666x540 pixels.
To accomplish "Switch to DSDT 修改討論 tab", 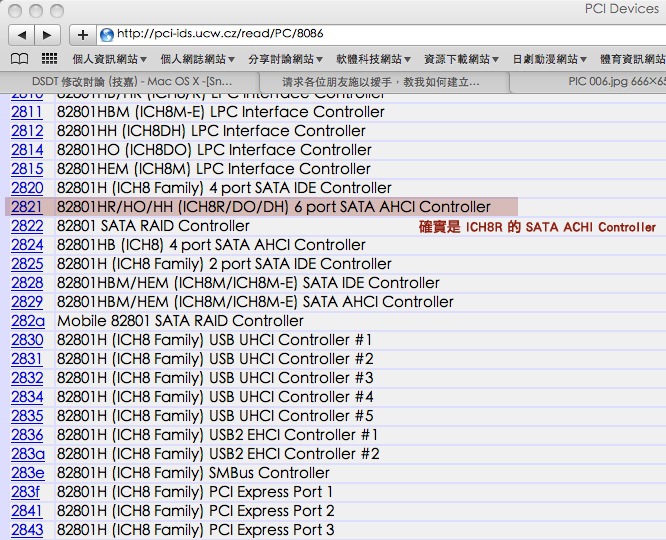I will (130, 82).
